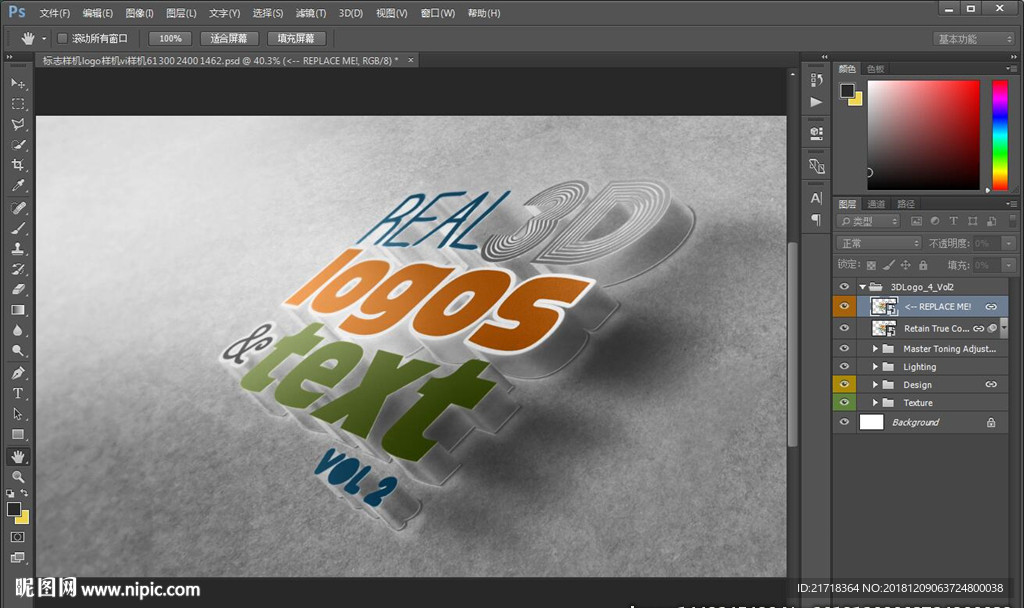This screenshot has height=608, width=1024.
Task: Open the layer filter type dropdown
Action: (868, 221)
